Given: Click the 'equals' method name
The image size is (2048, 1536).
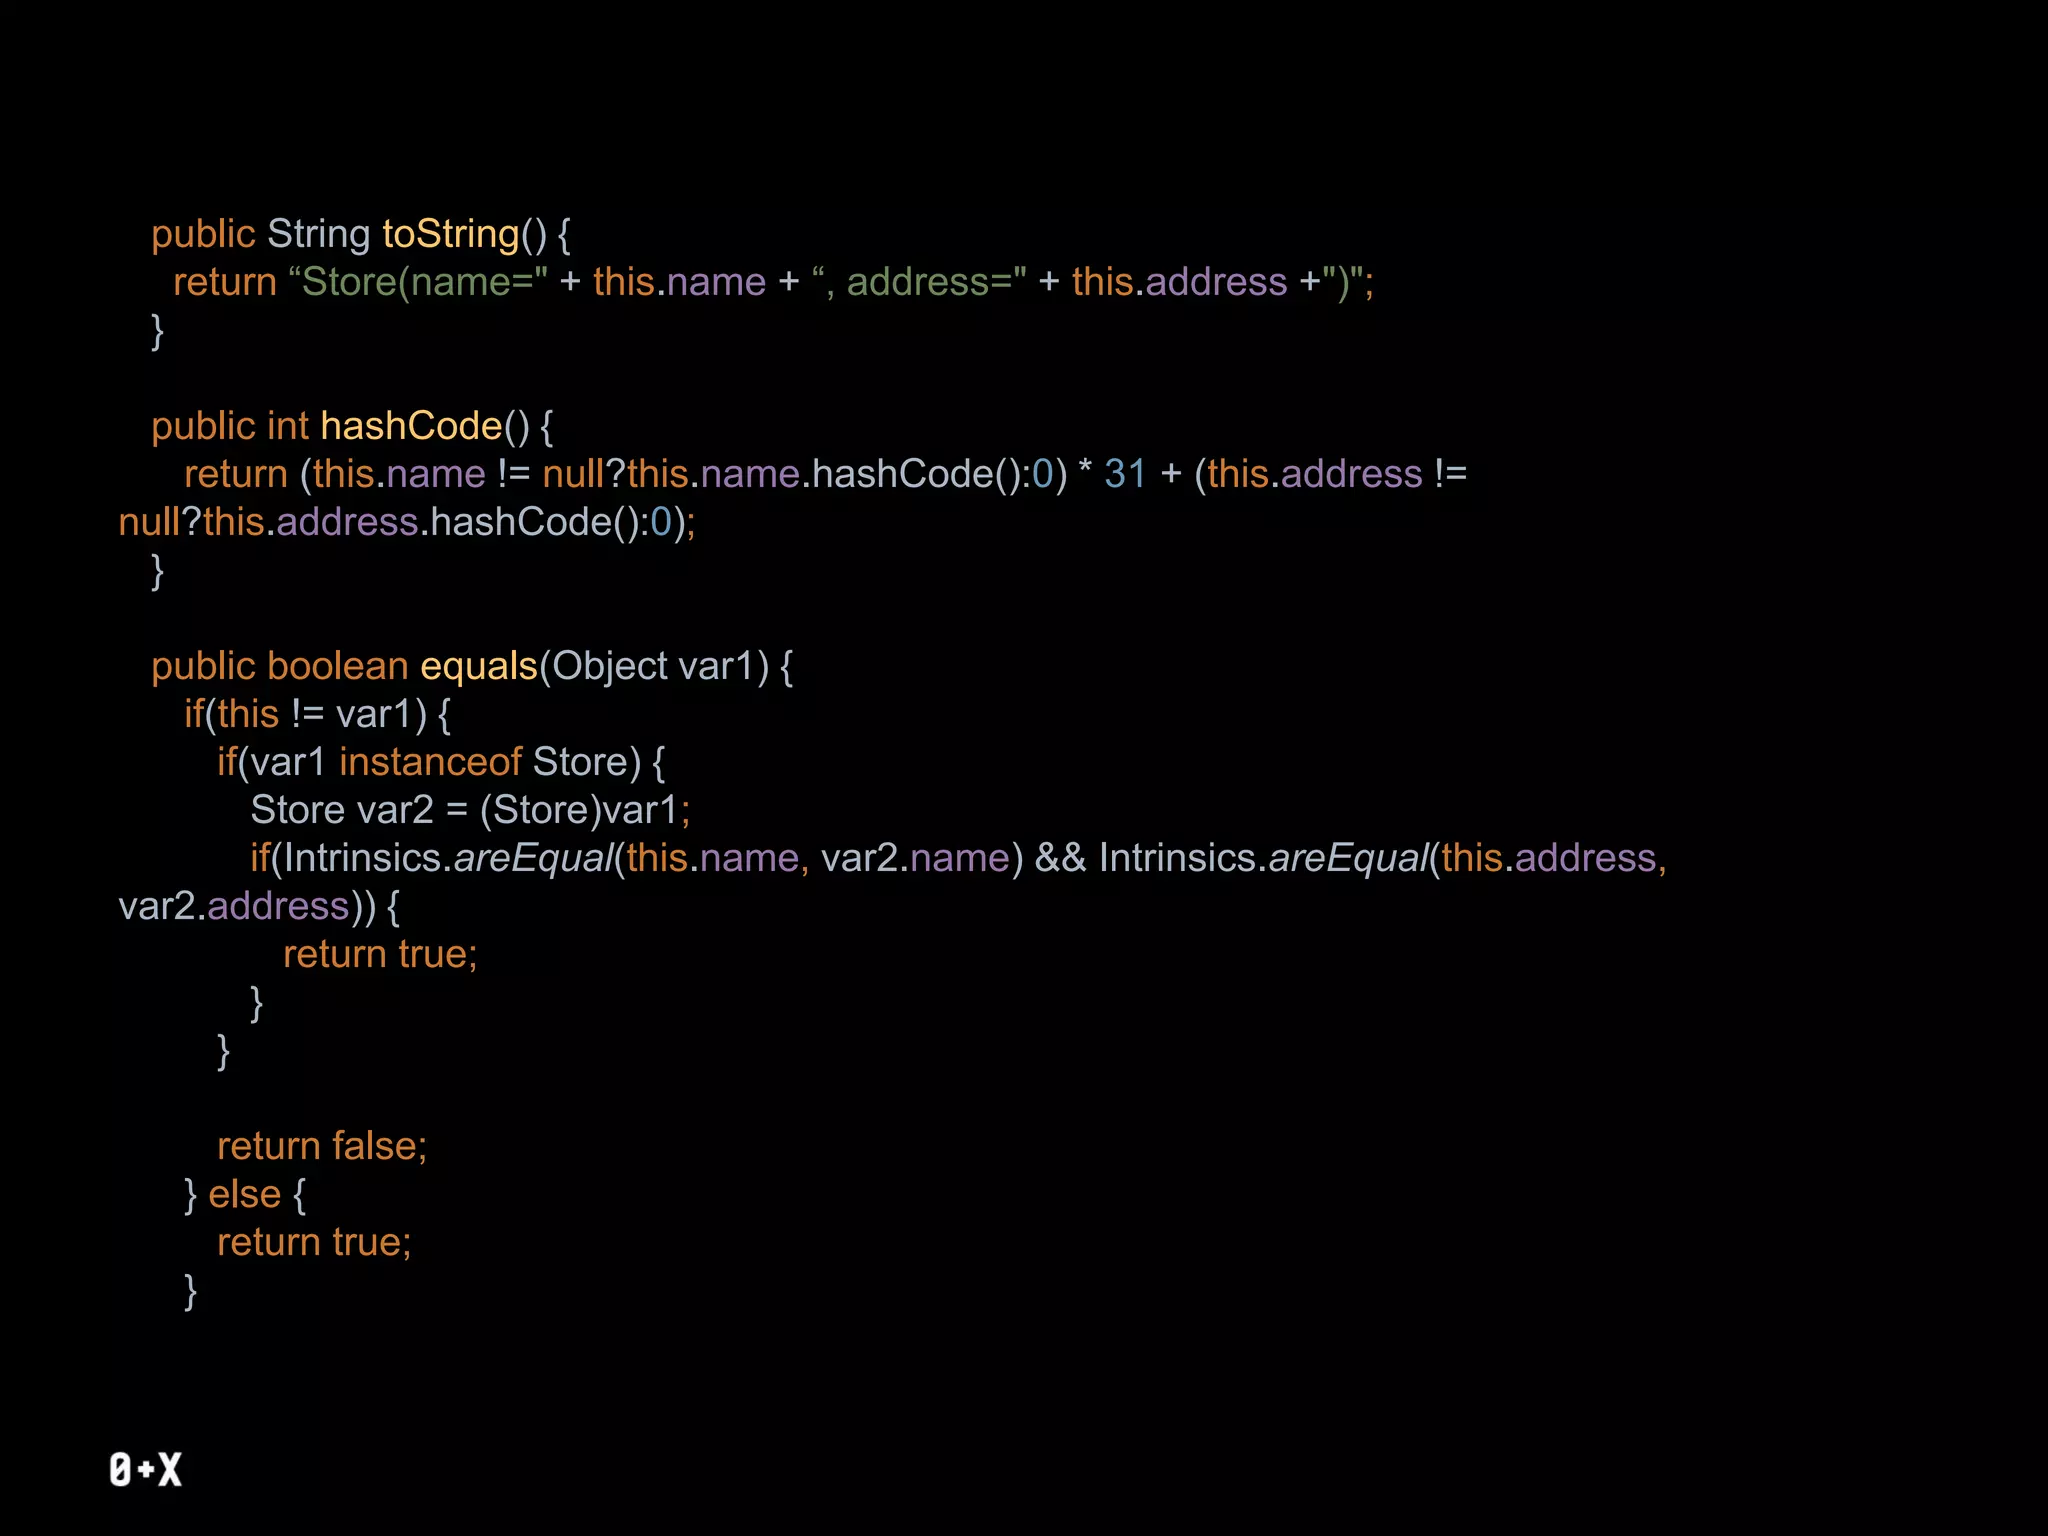Looking at the screenshot, I should pyautogui.click(x=479, y=667).
